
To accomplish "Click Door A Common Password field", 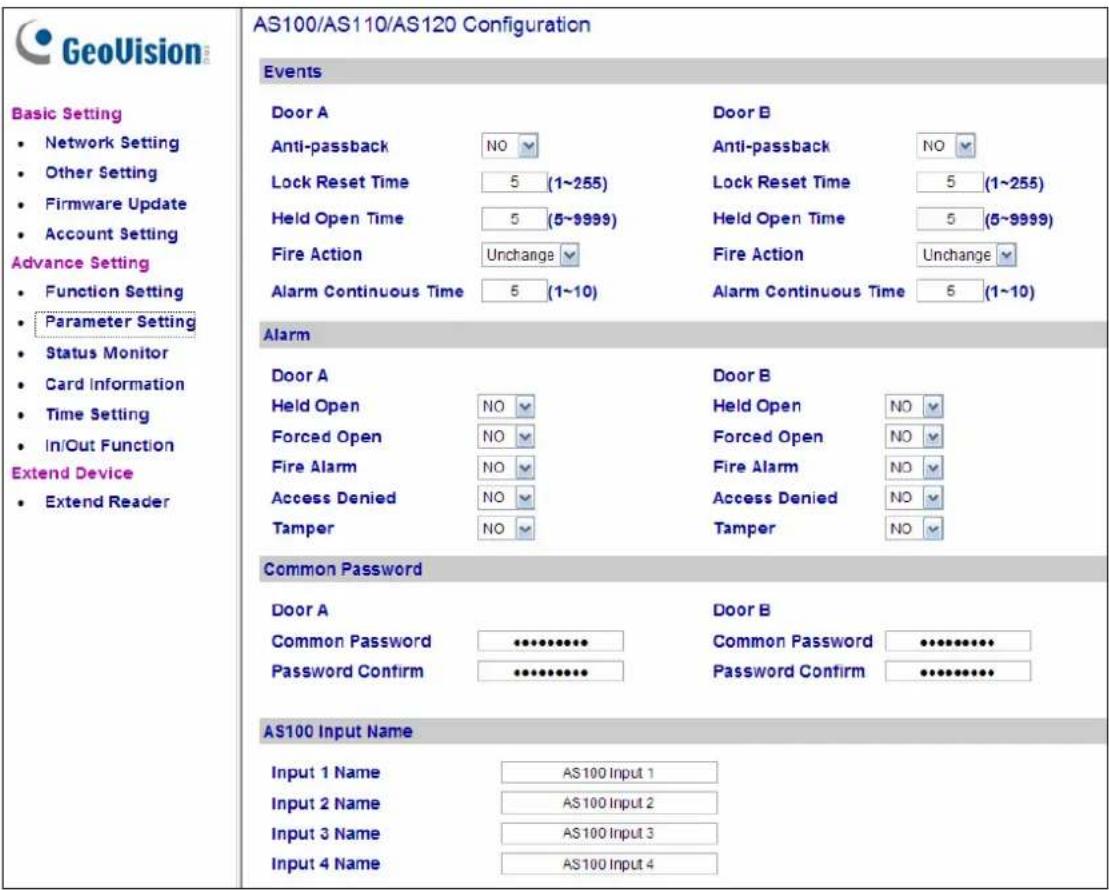I will [551, 642].
